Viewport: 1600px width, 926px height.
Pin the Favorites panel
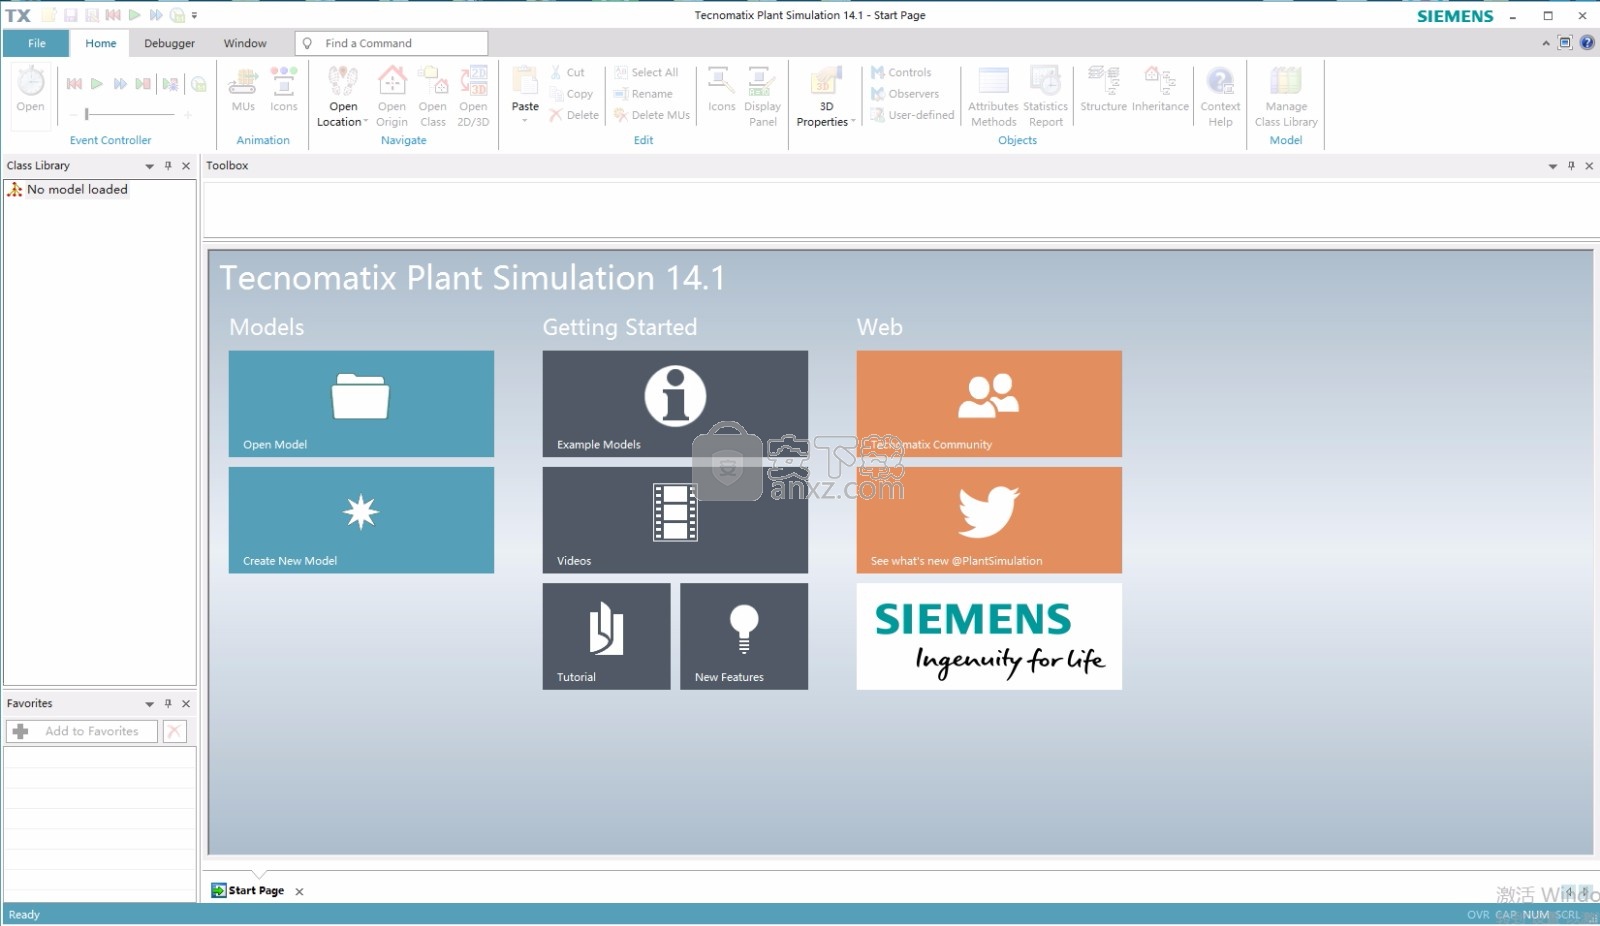tap(168, 704)
